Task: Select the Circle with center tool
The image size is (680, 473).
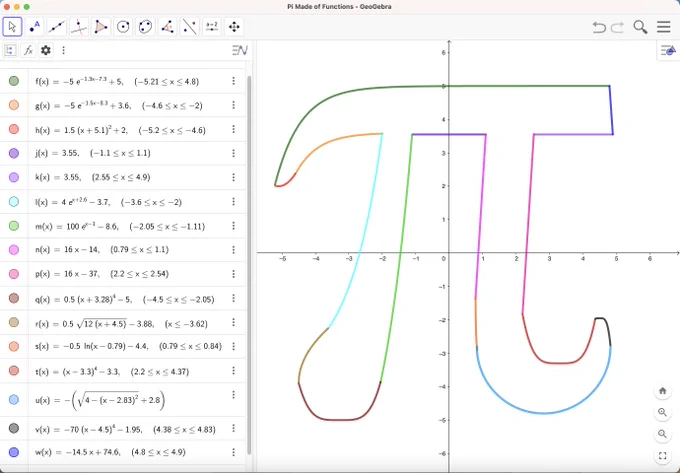Action: click(123, 27)
